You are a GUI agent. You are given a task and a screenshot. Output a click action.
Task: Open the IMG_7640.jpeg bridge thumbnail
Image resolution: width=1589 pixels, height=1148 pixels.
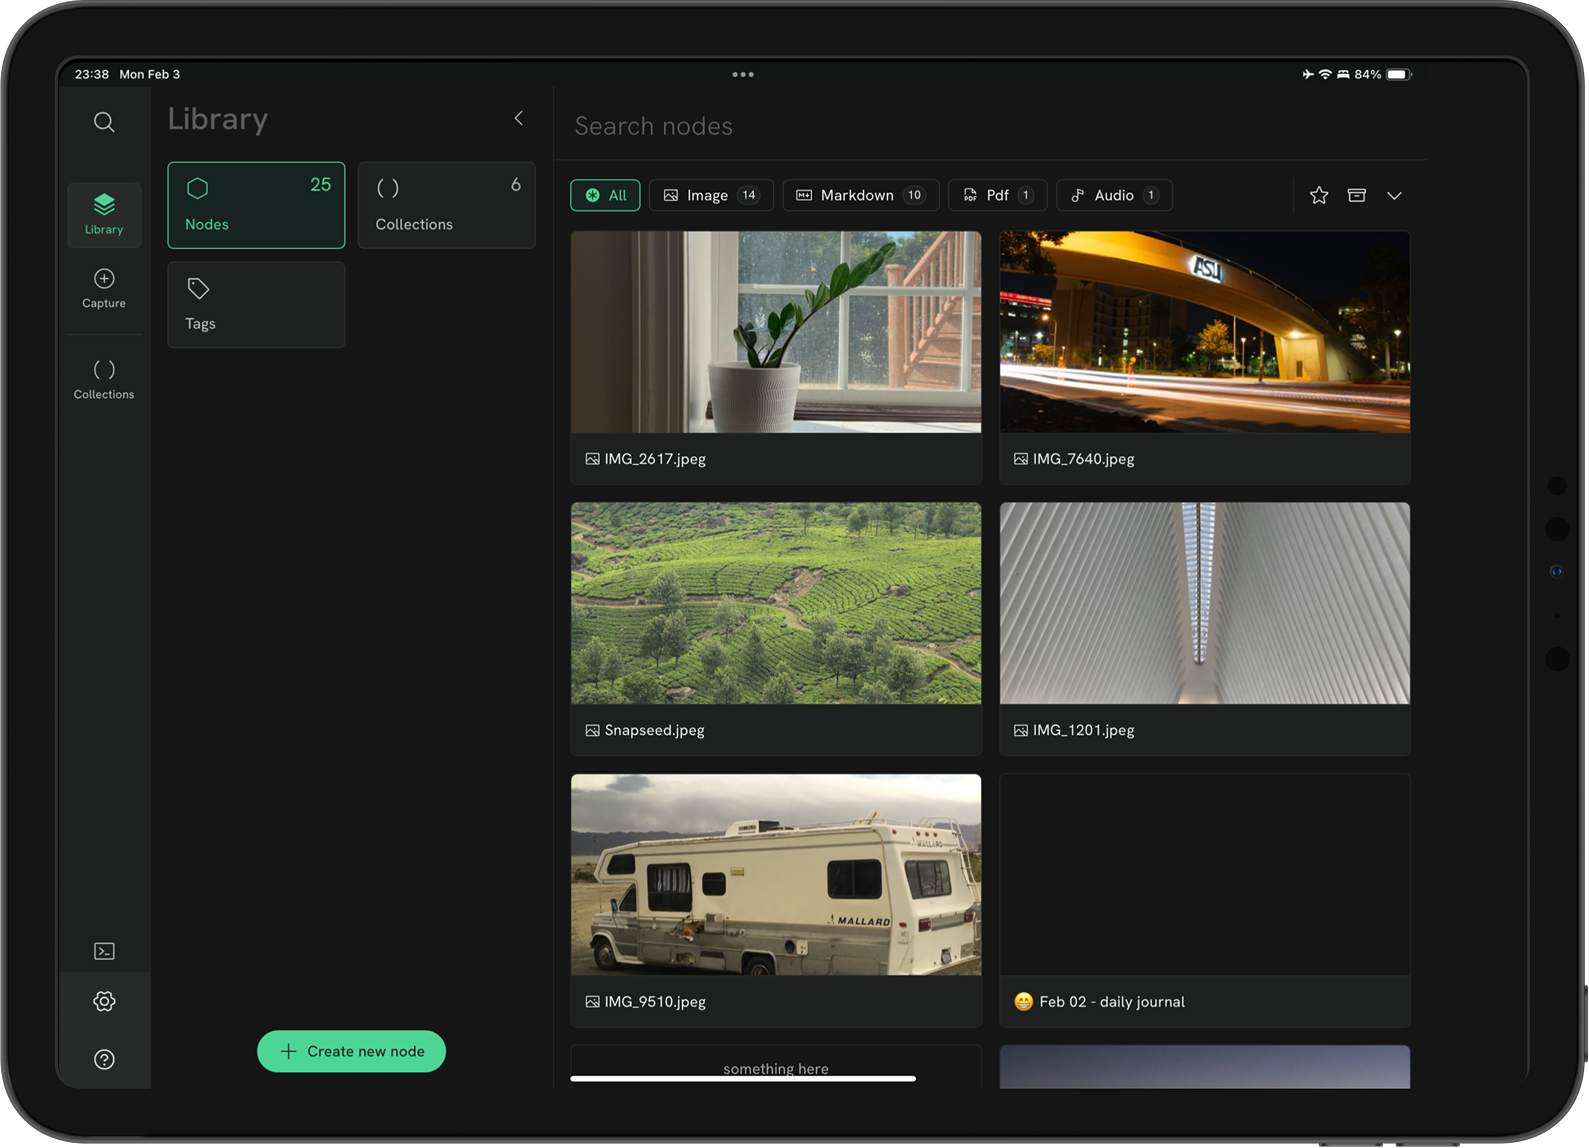pyautogui.click(x=1205, y=332)
